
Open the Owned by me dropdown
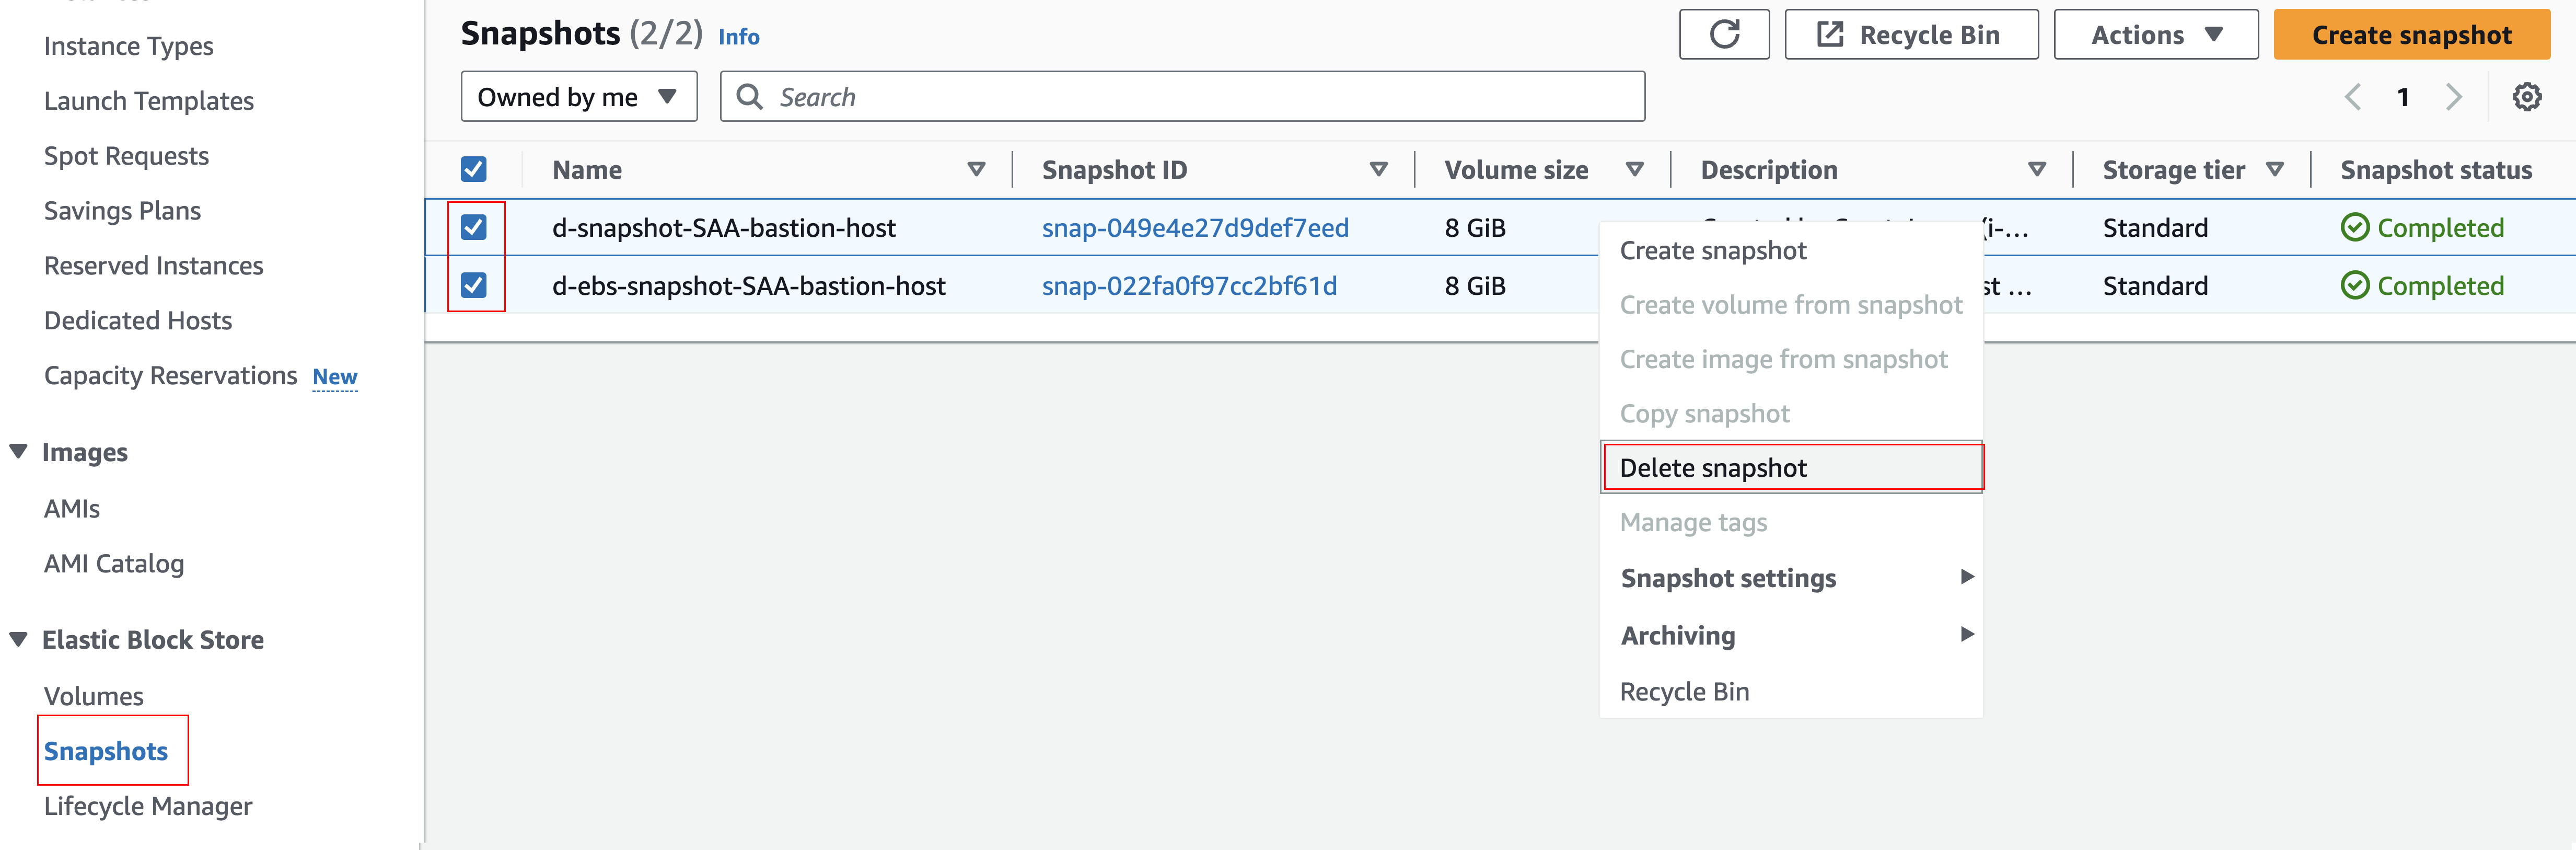[578, 97]
